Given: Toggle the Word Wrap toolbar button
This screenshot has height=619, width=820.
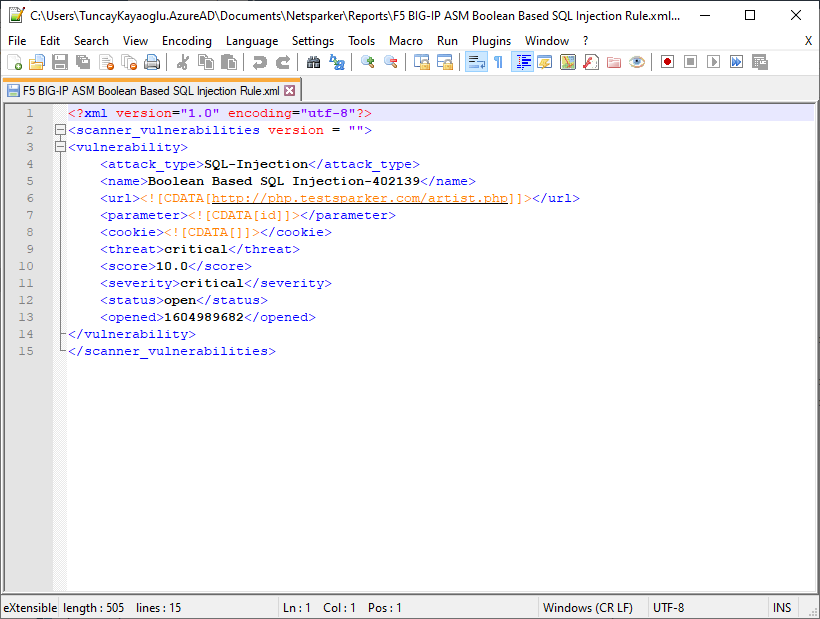Looking at the screenshot, I should point(476,62).
